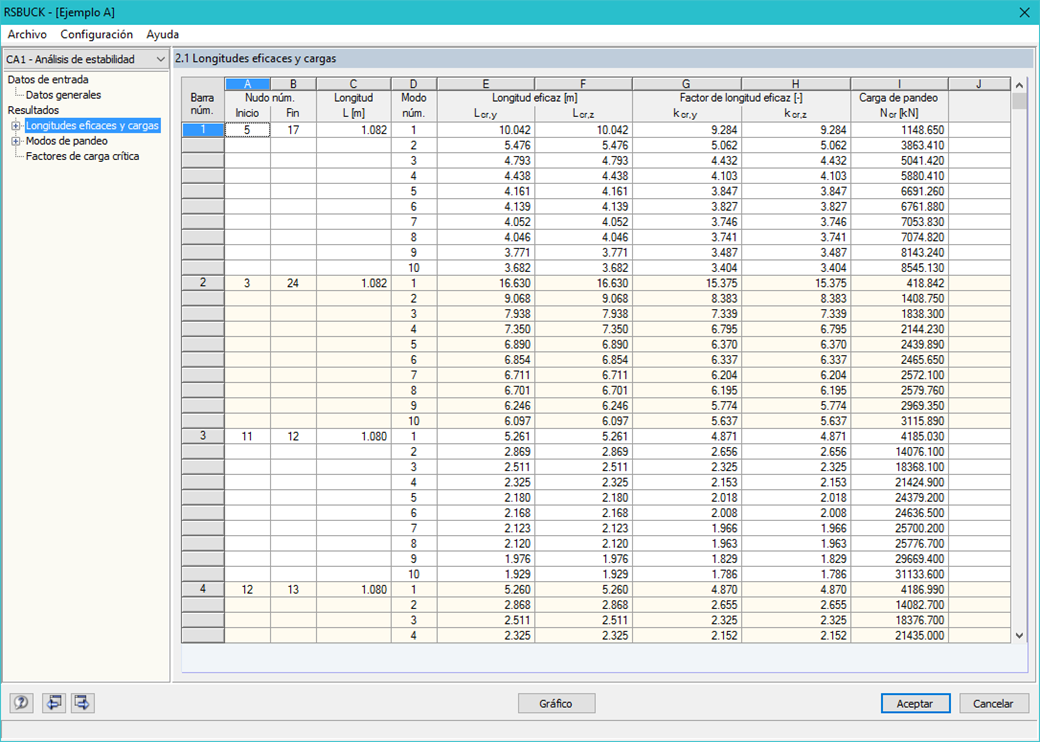1040x742 pixels.
Task: Click buckling load cell 4185.030
Action: 899,436
